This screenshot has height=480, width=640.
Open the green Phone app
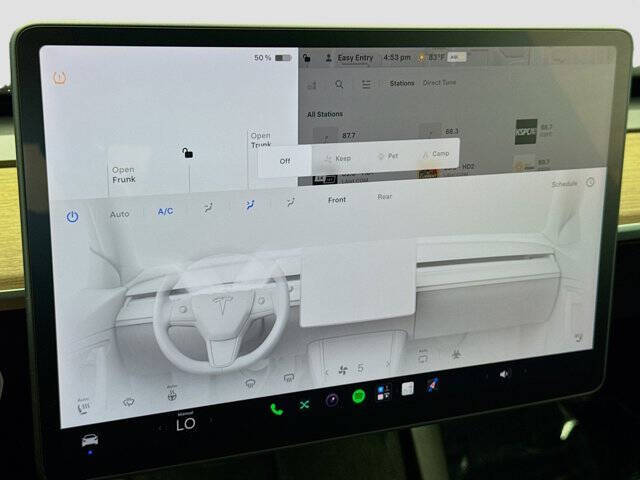click(277, 409)
